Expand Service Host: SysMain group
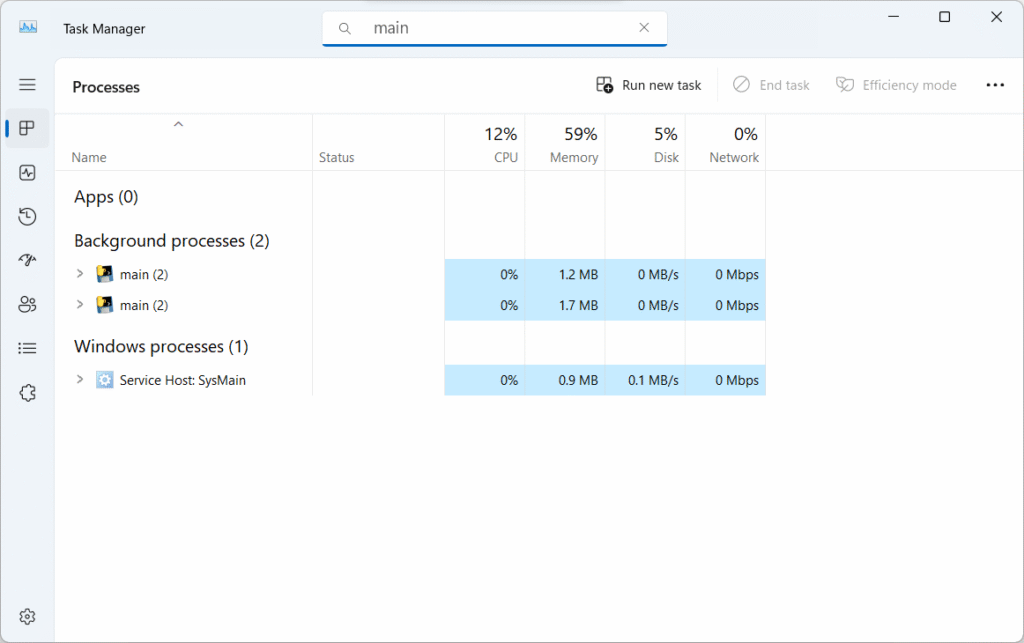Viewport: 1024px width, 643px height. [x=80, y=380]
